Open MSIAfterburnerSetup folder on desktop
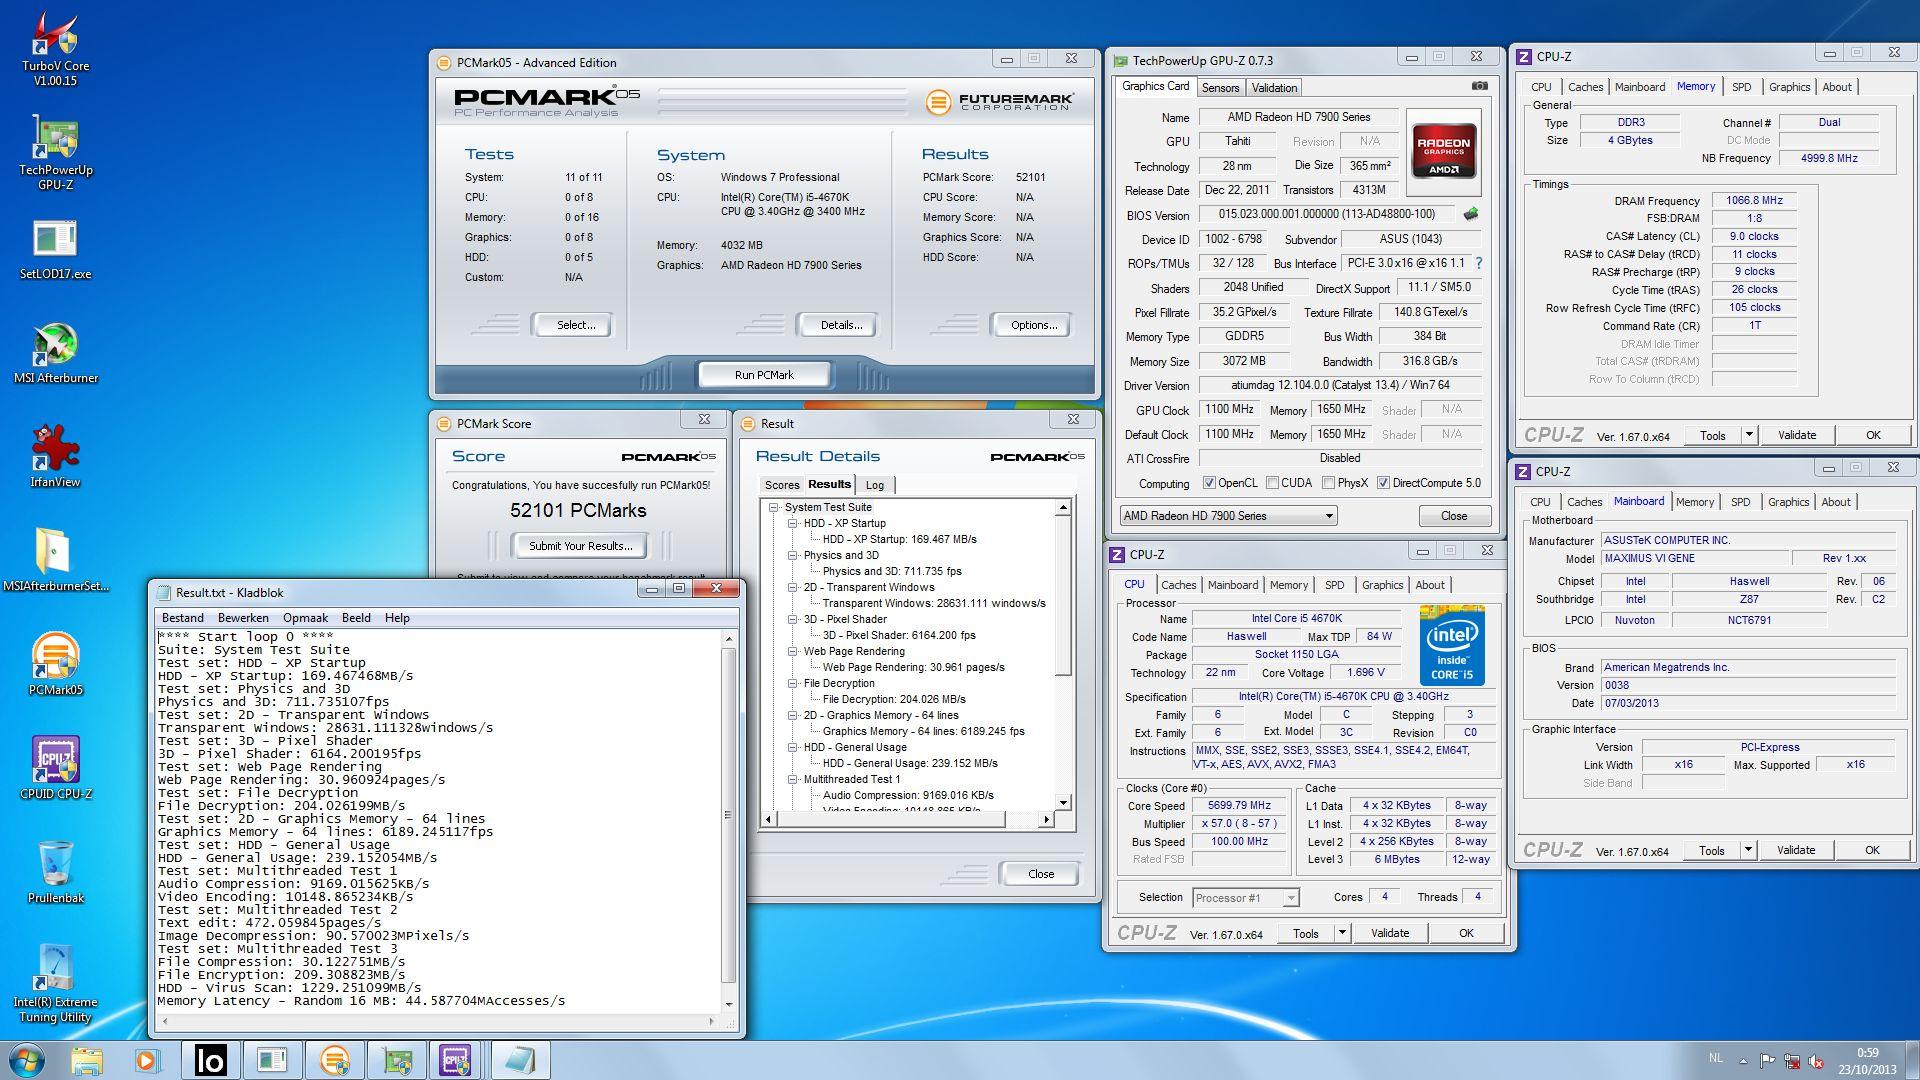 tap(56, 560)
